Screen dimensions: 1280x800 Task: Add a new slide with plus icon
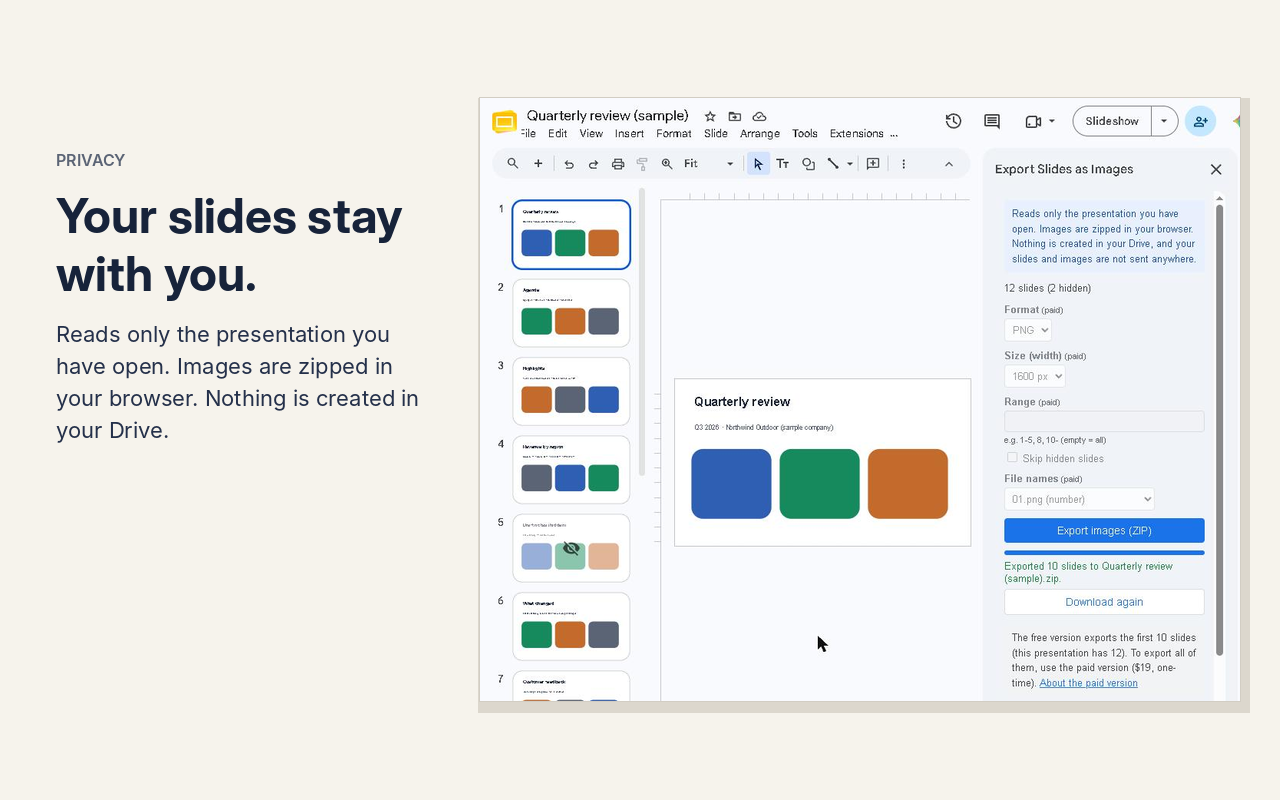(538, 164)
